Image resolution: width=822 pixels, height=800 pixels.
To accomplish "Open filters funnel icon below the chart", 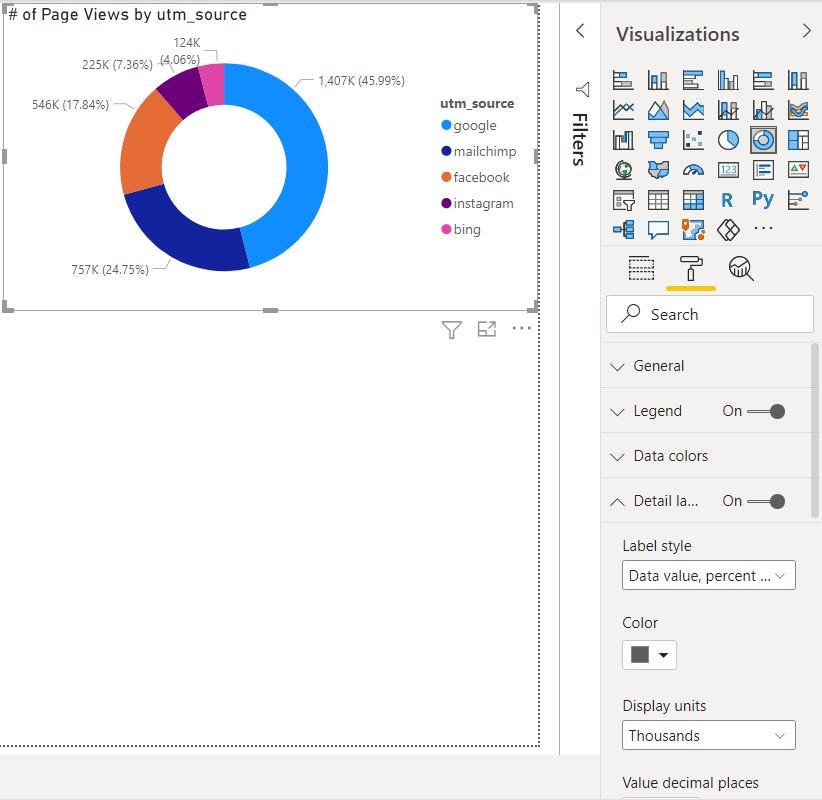I will click(451, 329).
